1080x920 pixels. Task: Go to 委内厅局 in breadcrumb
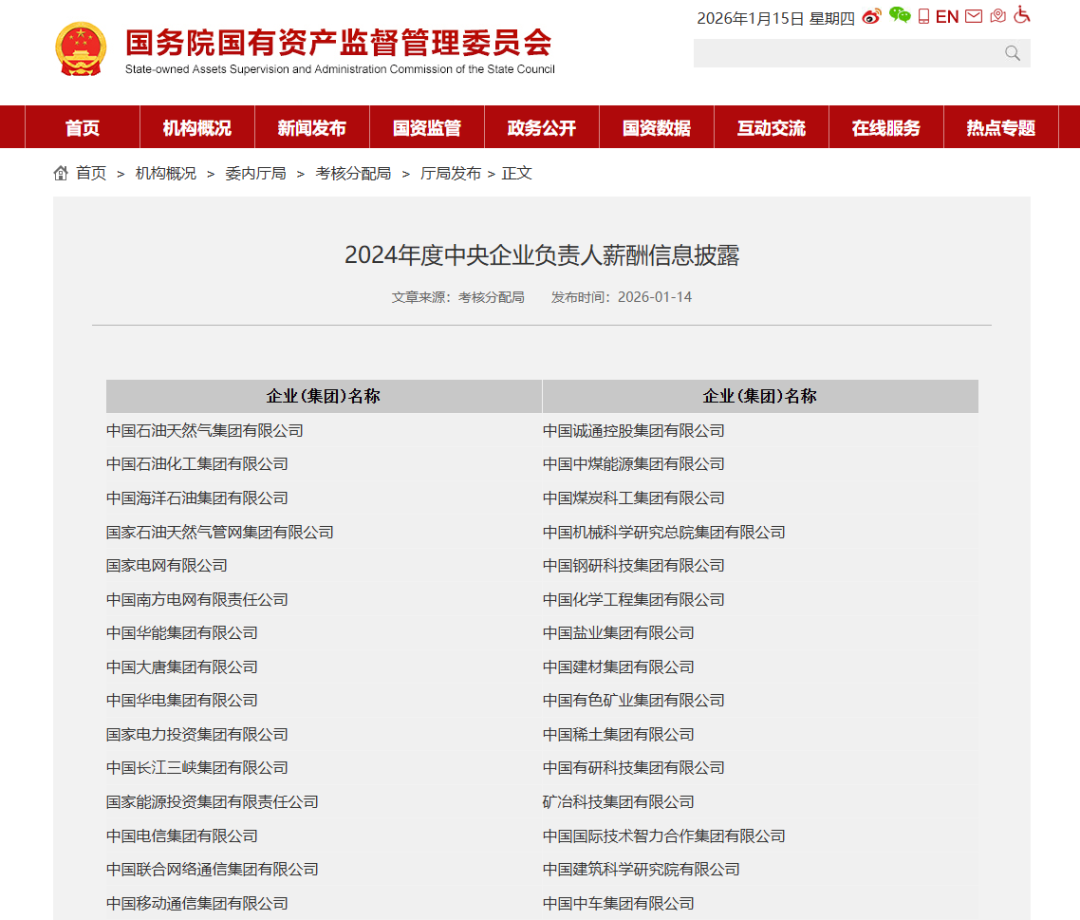click(x=256, y=174)
